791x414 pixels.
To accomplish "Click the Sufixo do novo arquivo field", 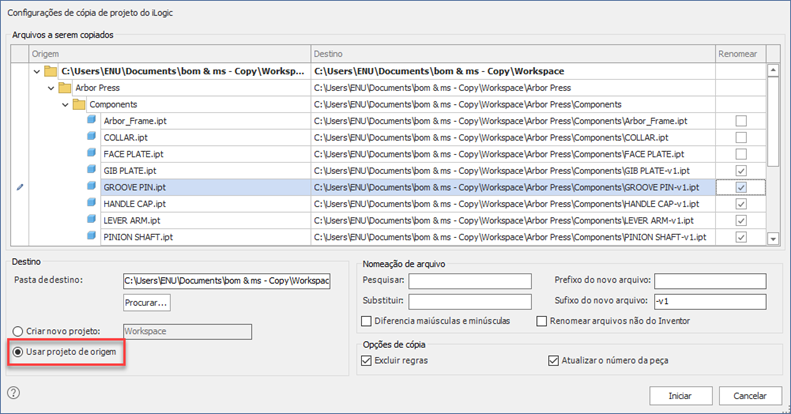I will point(709,301).
